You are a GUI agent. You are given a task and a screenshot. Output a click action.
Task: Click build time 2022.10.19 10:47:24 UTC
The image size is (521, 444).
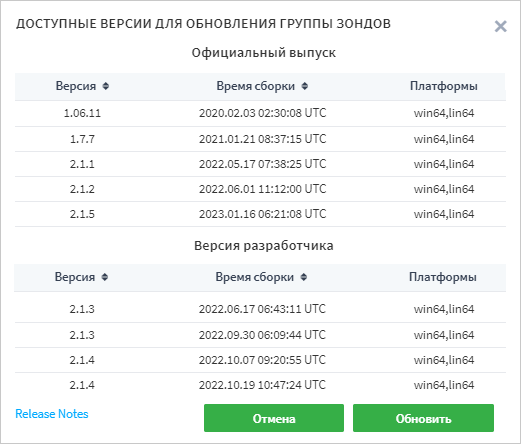click(262, 385)
